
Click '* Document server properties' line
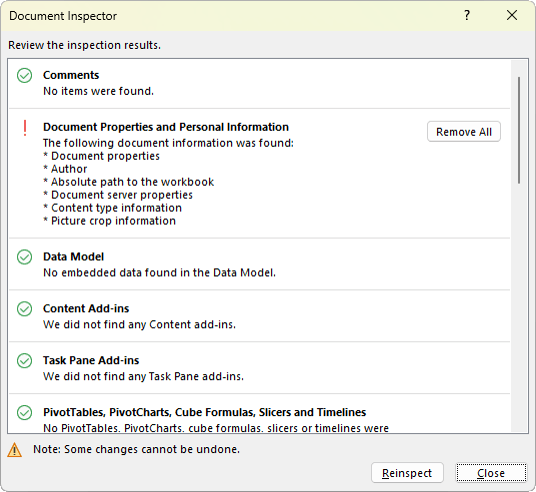click(x=118, y=195)
